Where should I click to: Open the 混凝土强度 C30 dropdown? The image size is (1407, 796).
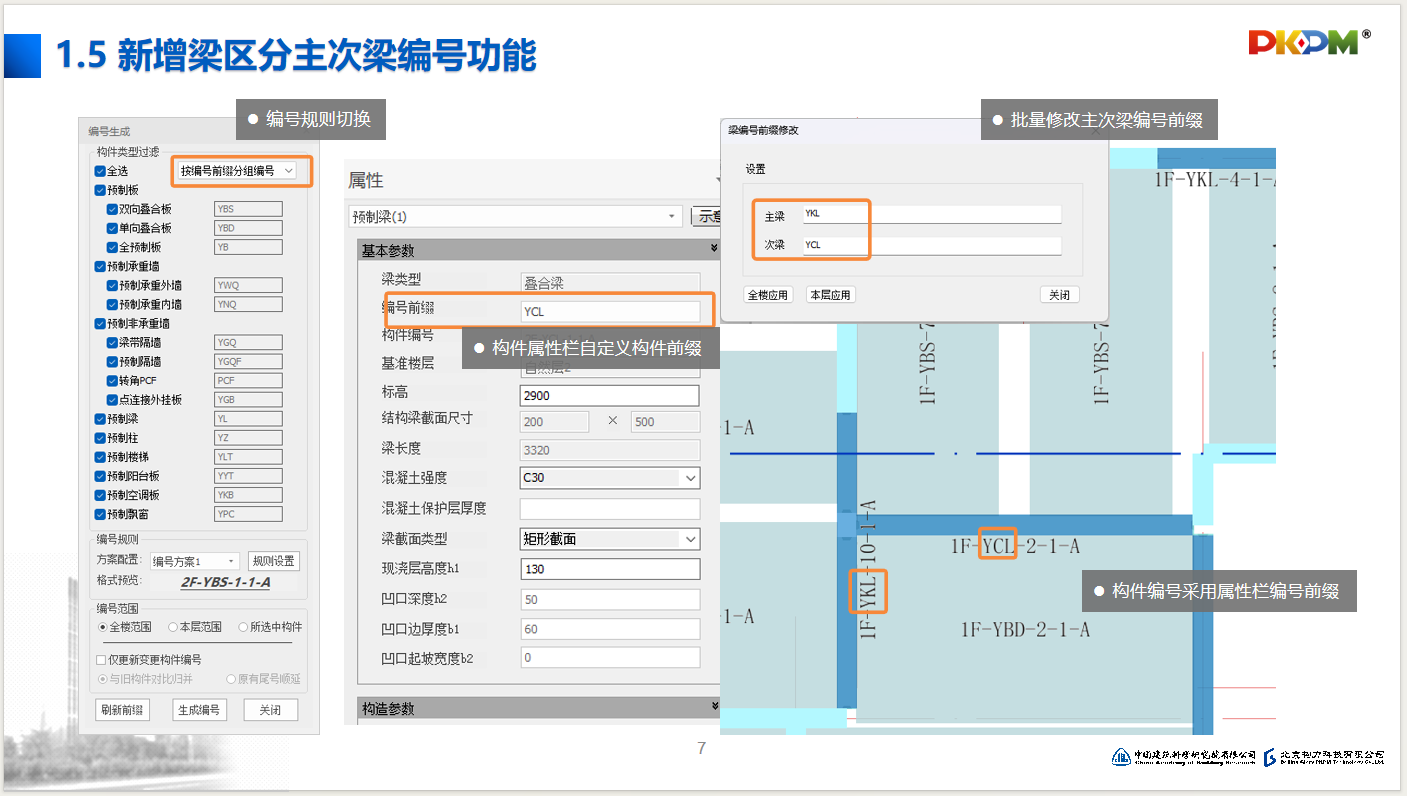point(690,478)
